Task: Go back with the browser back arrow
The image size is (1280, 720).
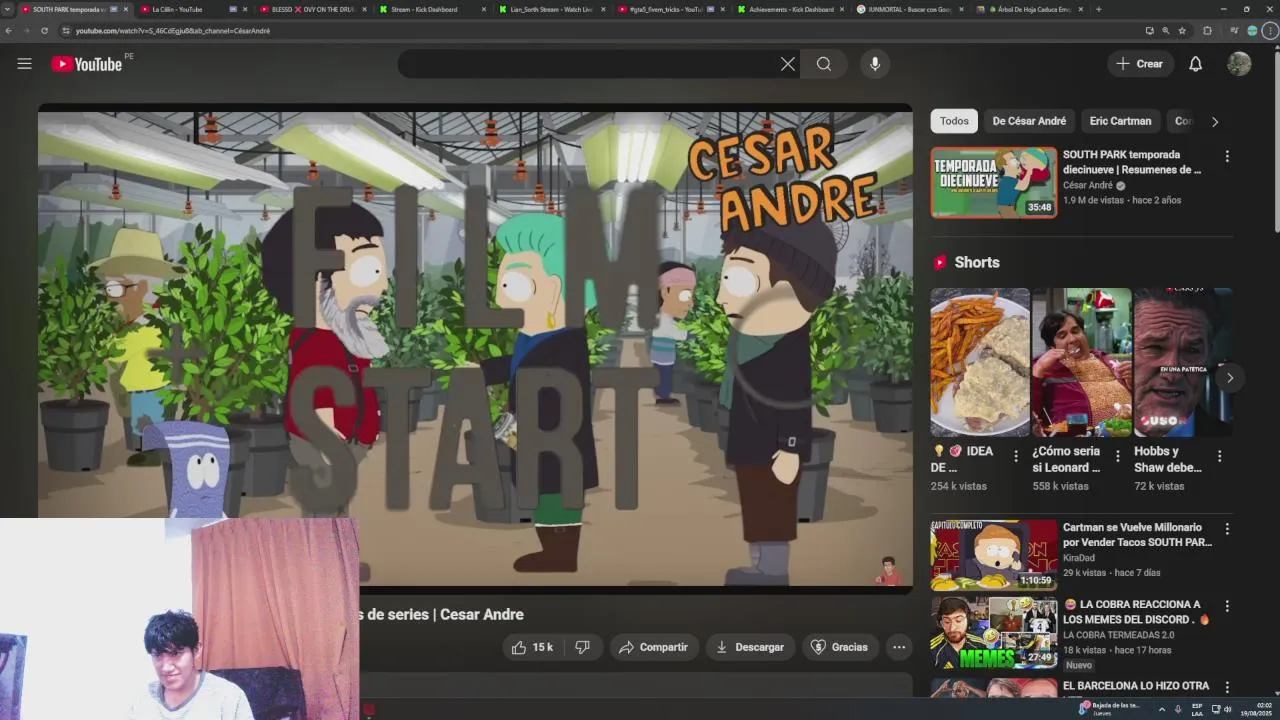Action: point(8,31)
